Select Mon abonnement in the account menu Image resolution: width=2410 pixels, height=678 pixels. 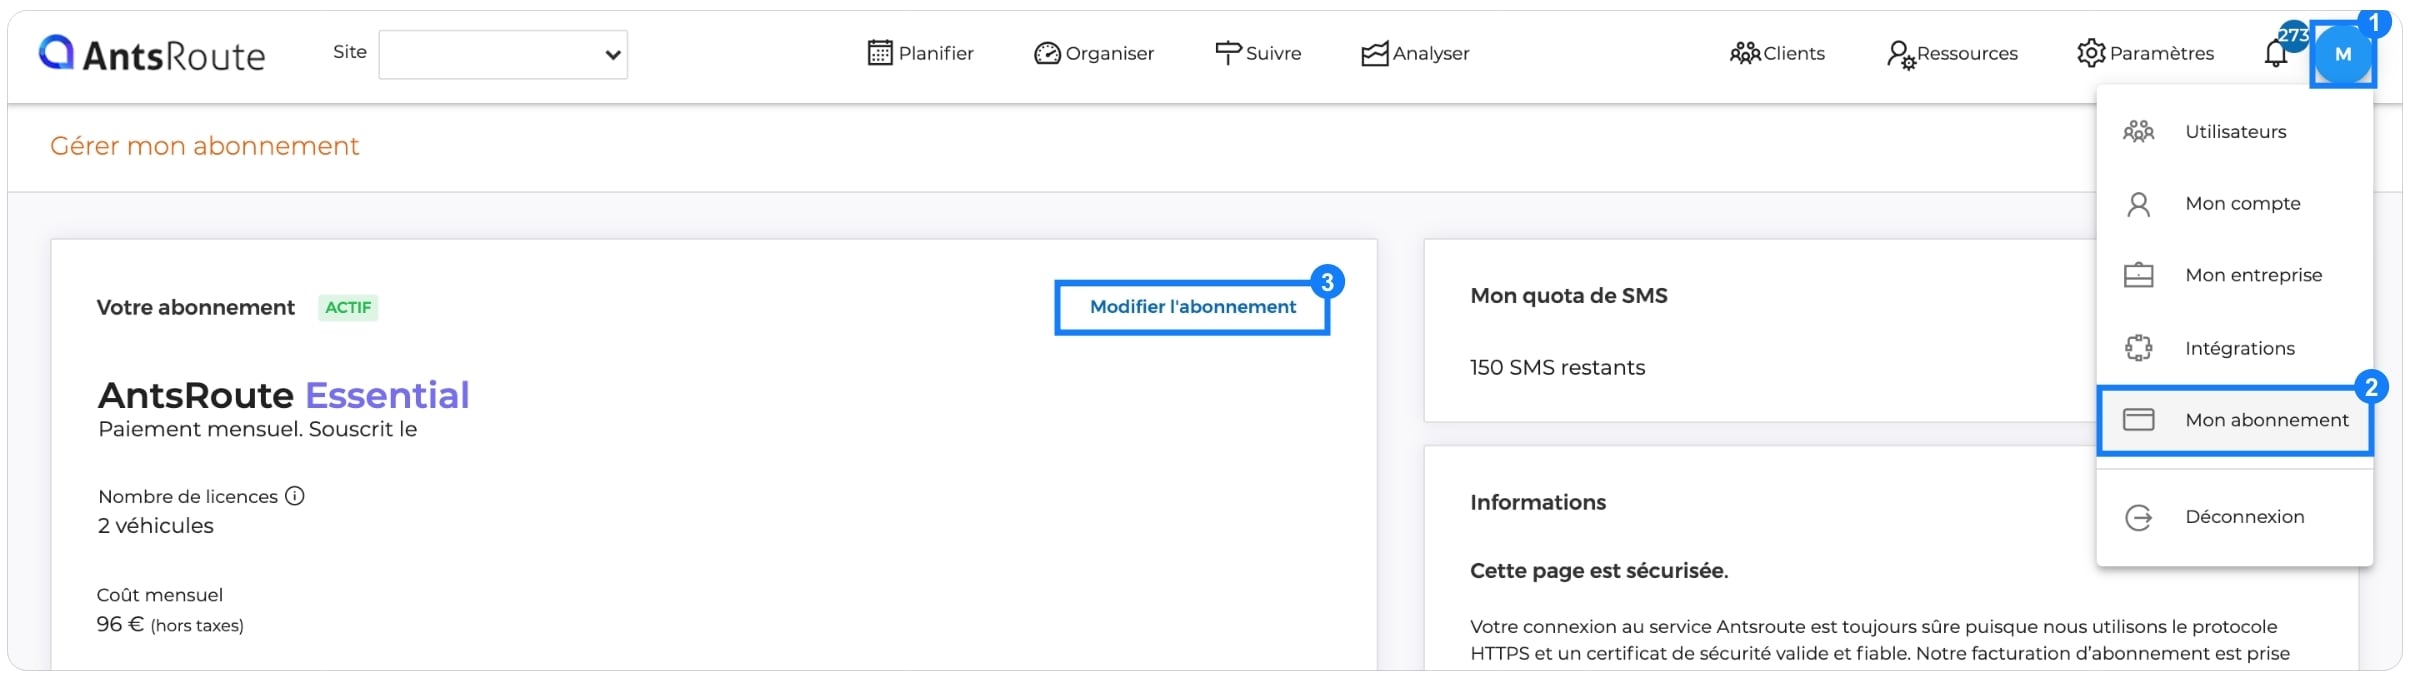point(2235,420)
